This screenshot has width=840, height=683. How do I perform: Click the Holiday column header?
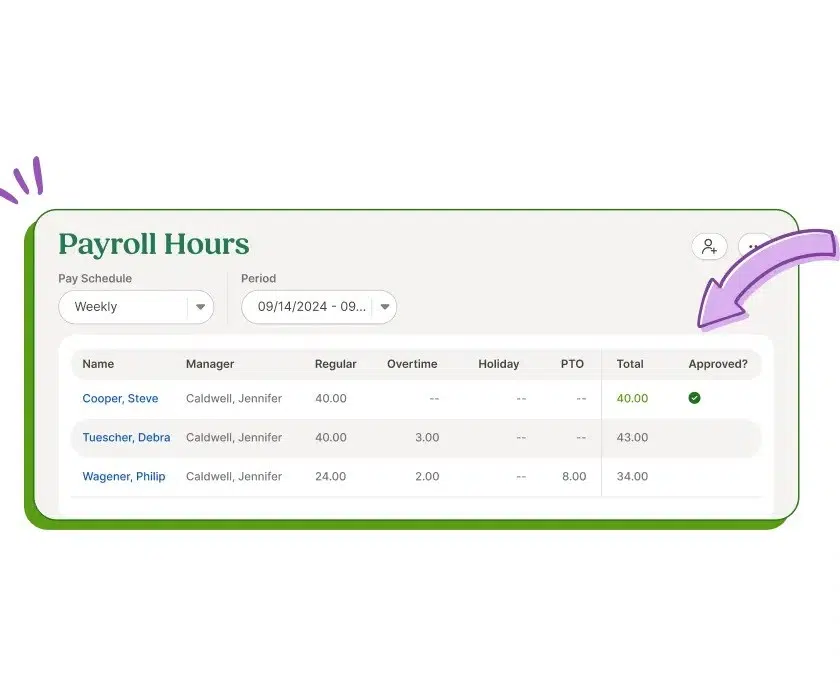(x=498, y=364)
